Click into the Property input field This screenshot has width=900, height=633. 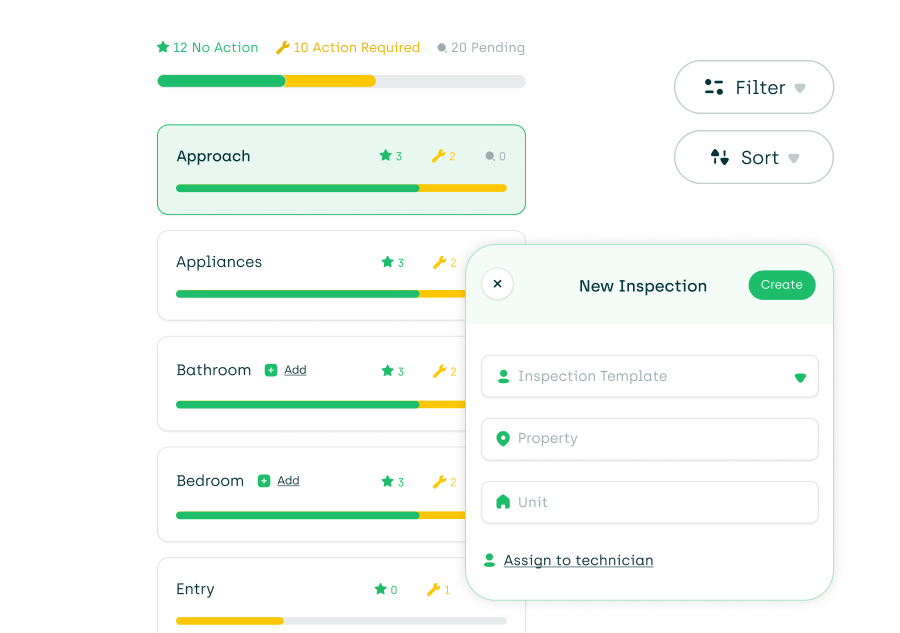tap(650, 439)
